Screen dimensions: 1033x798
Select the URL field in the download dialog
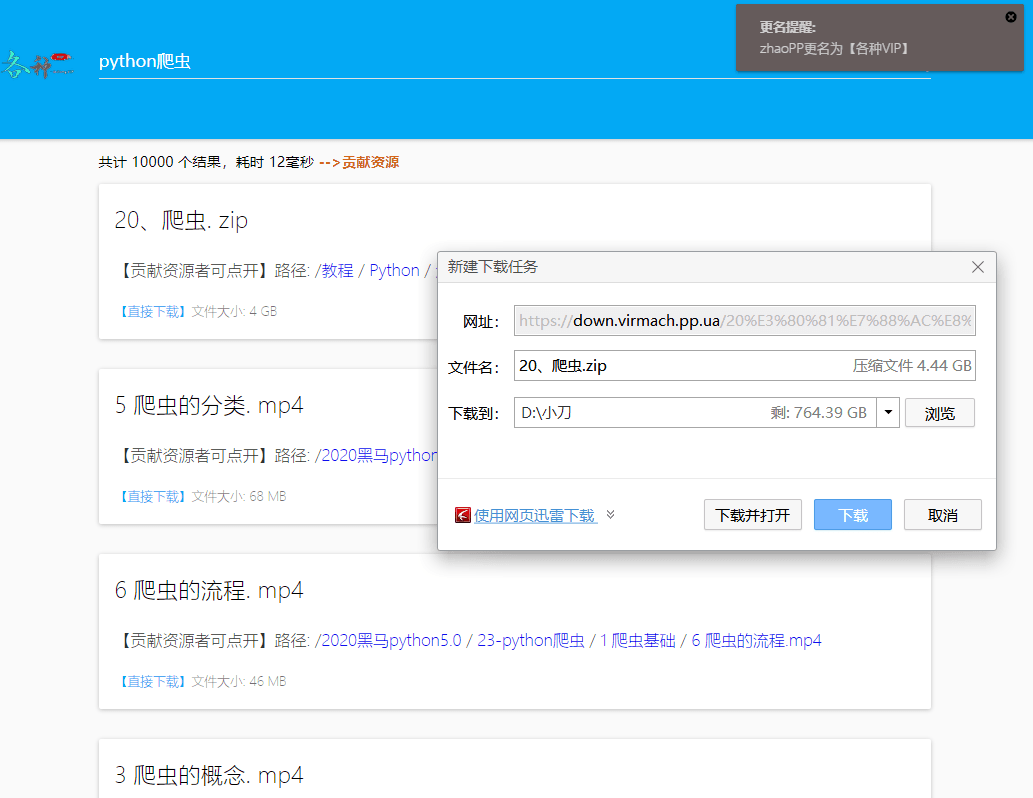(x=744, y=321)
